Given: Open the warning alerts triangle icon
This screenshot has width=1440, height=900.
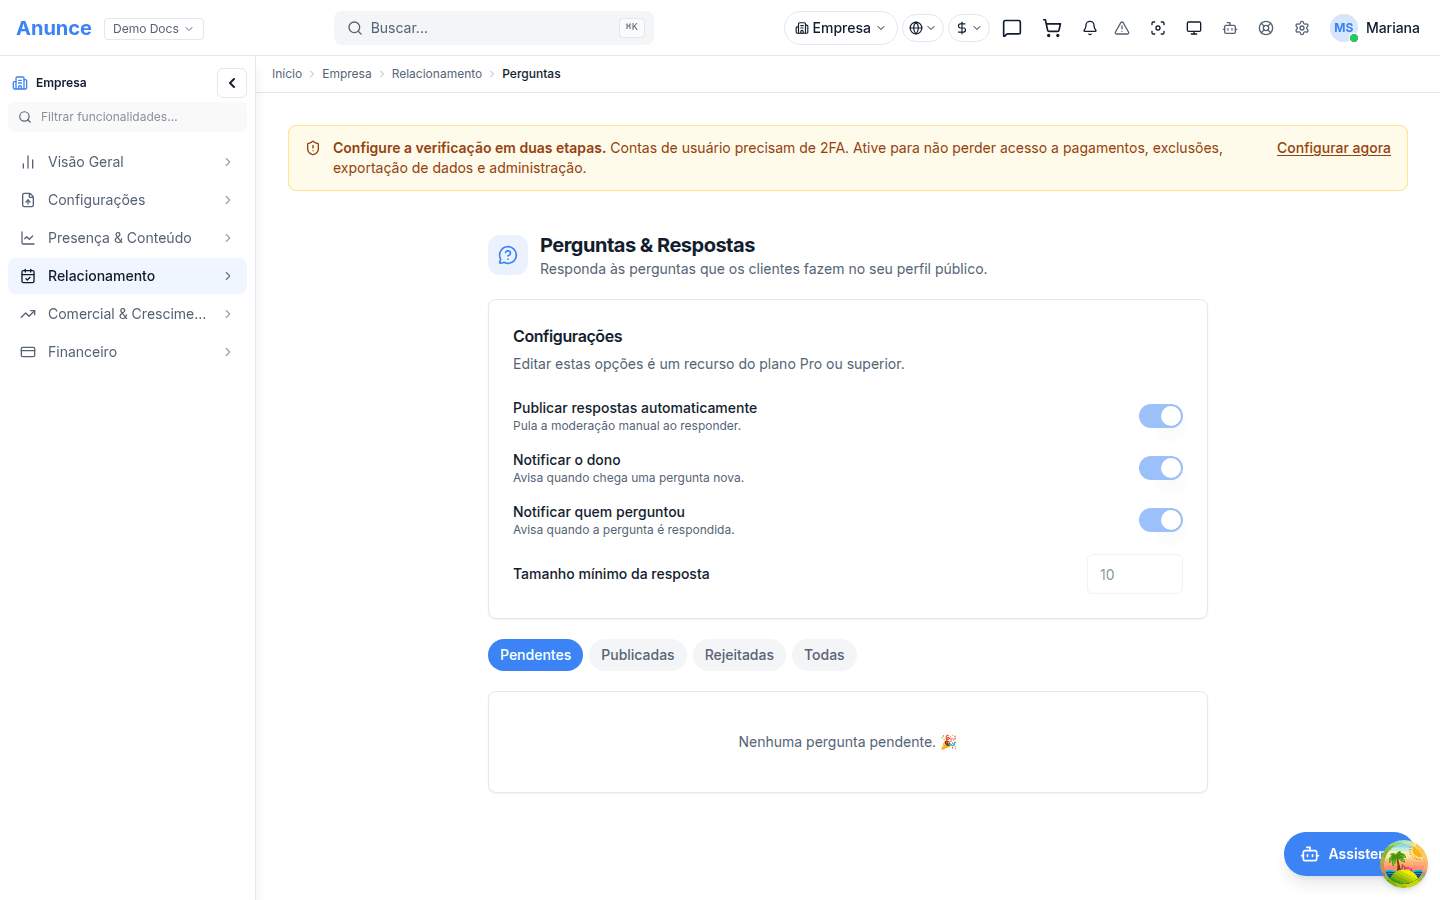Looking at the screenshot, I should 1122,28.
